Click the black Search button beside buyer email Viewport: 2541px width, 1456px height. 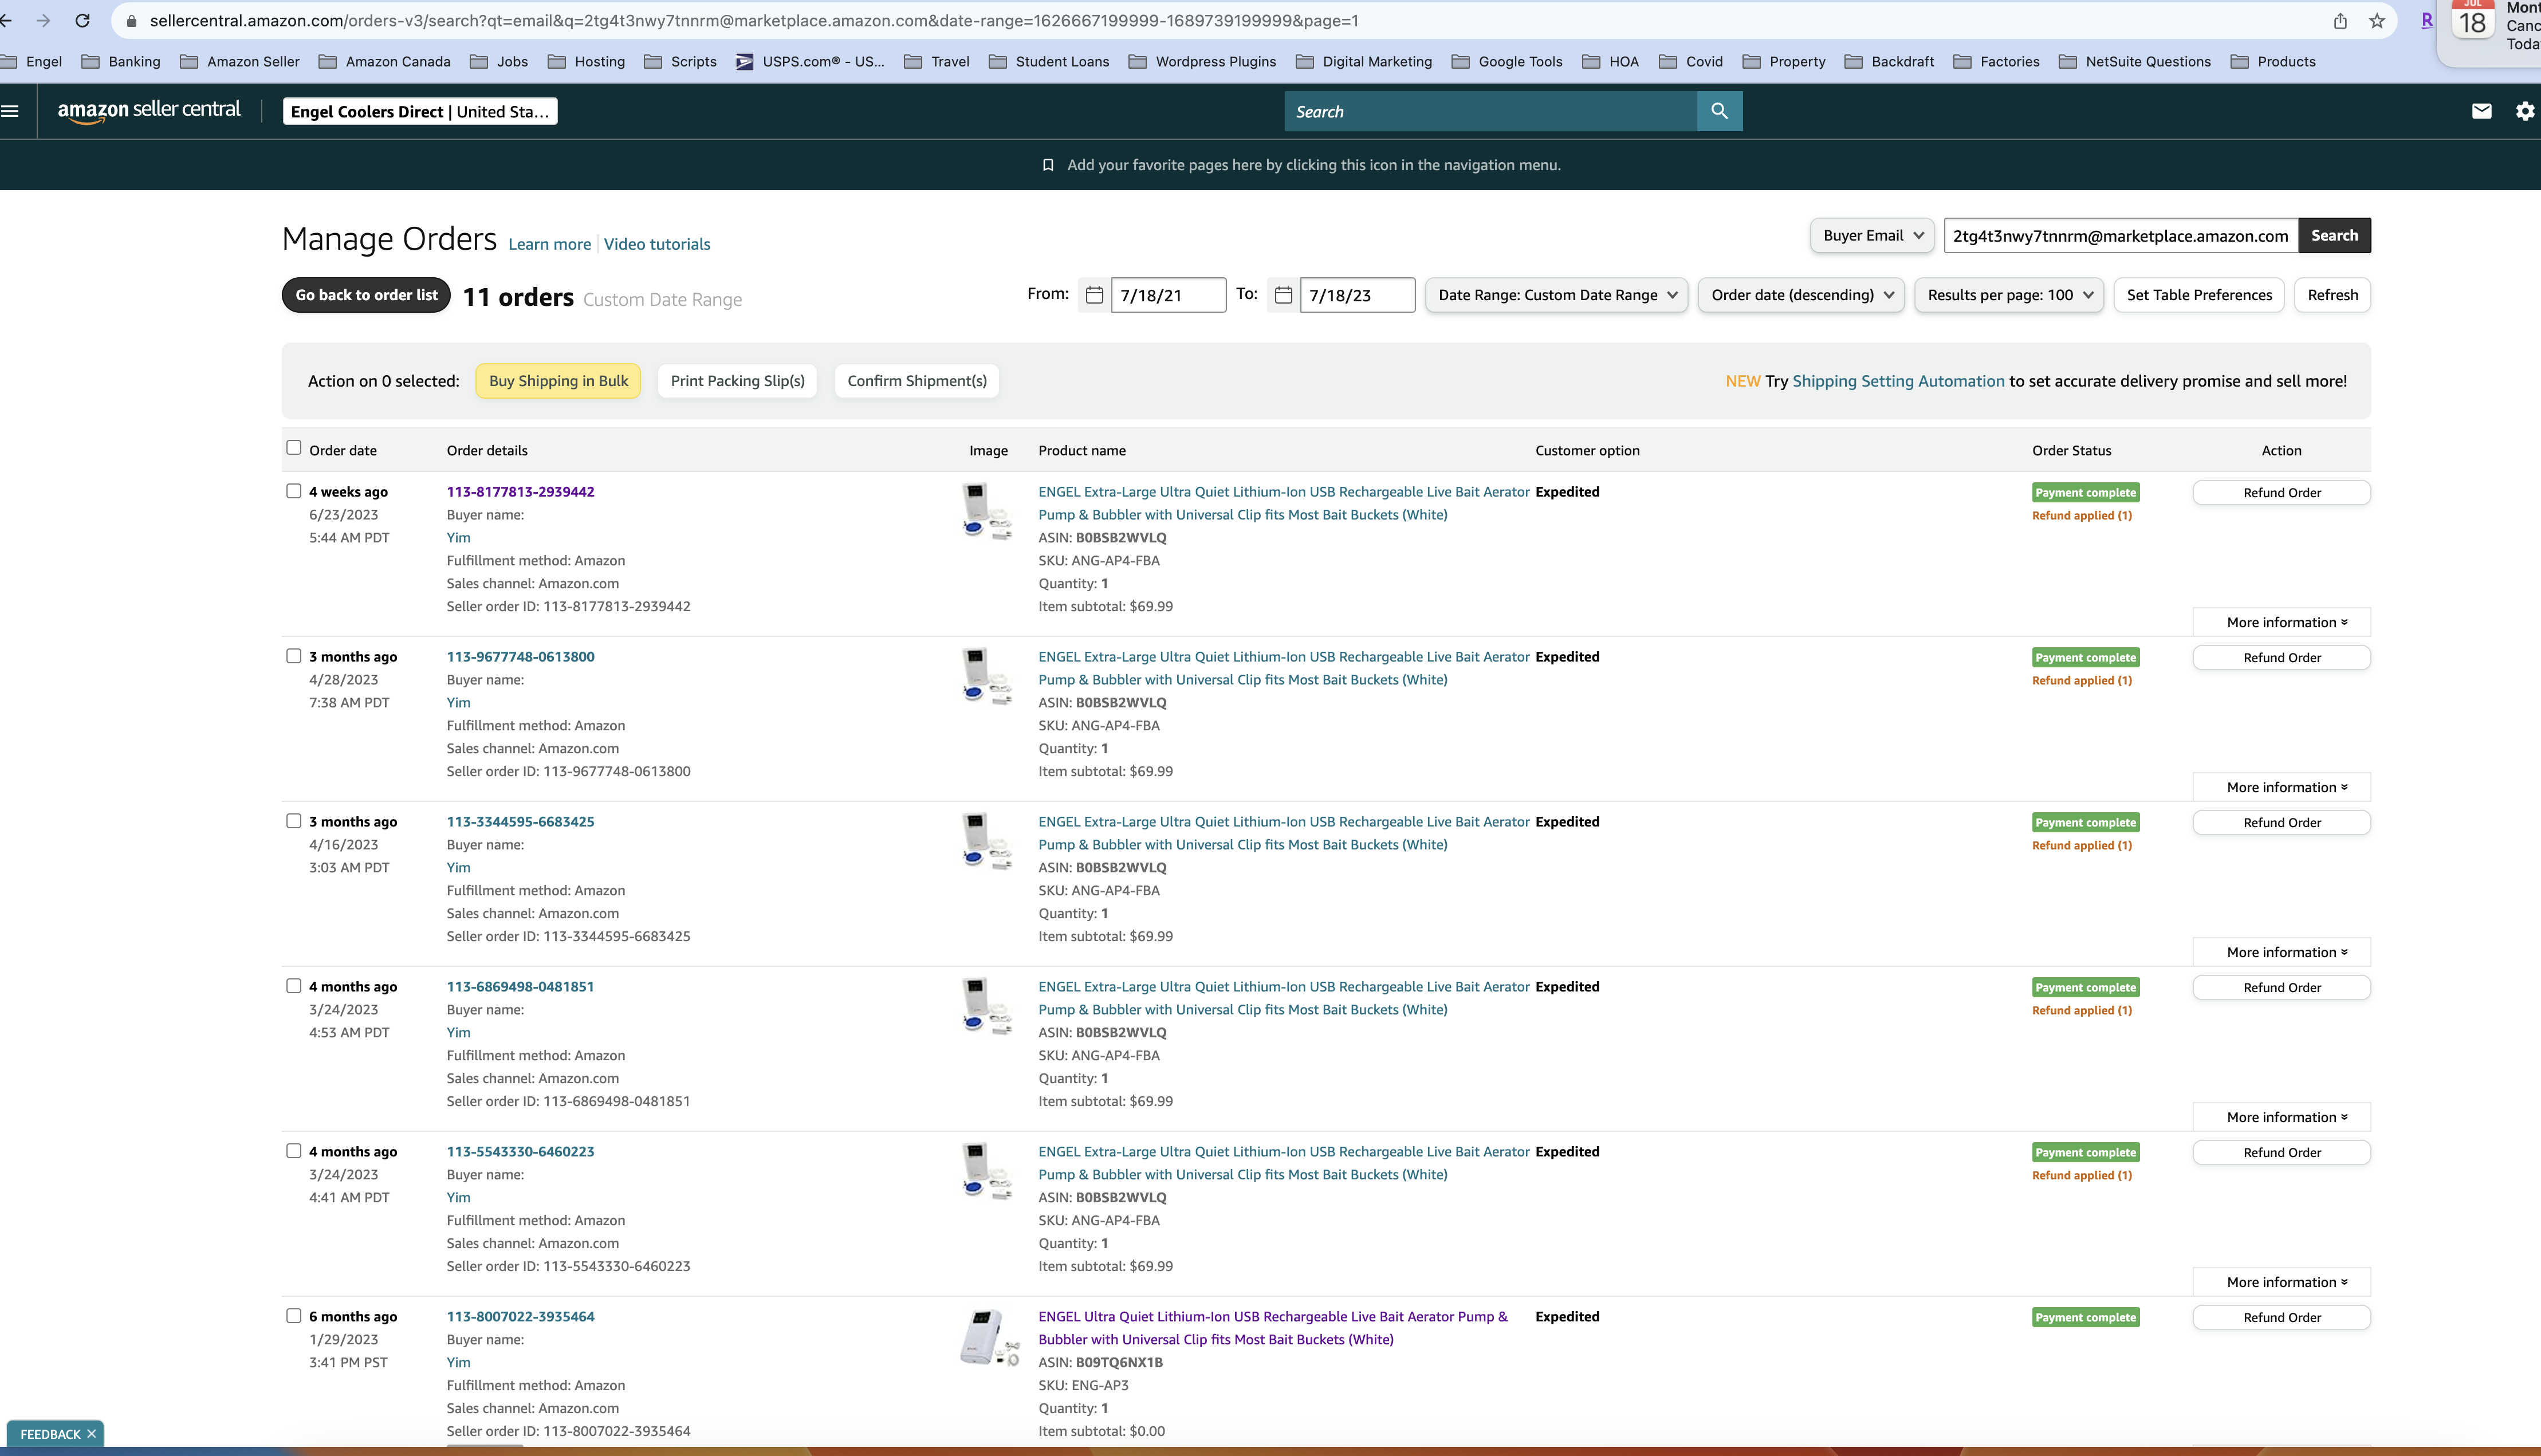(2334, 236)
